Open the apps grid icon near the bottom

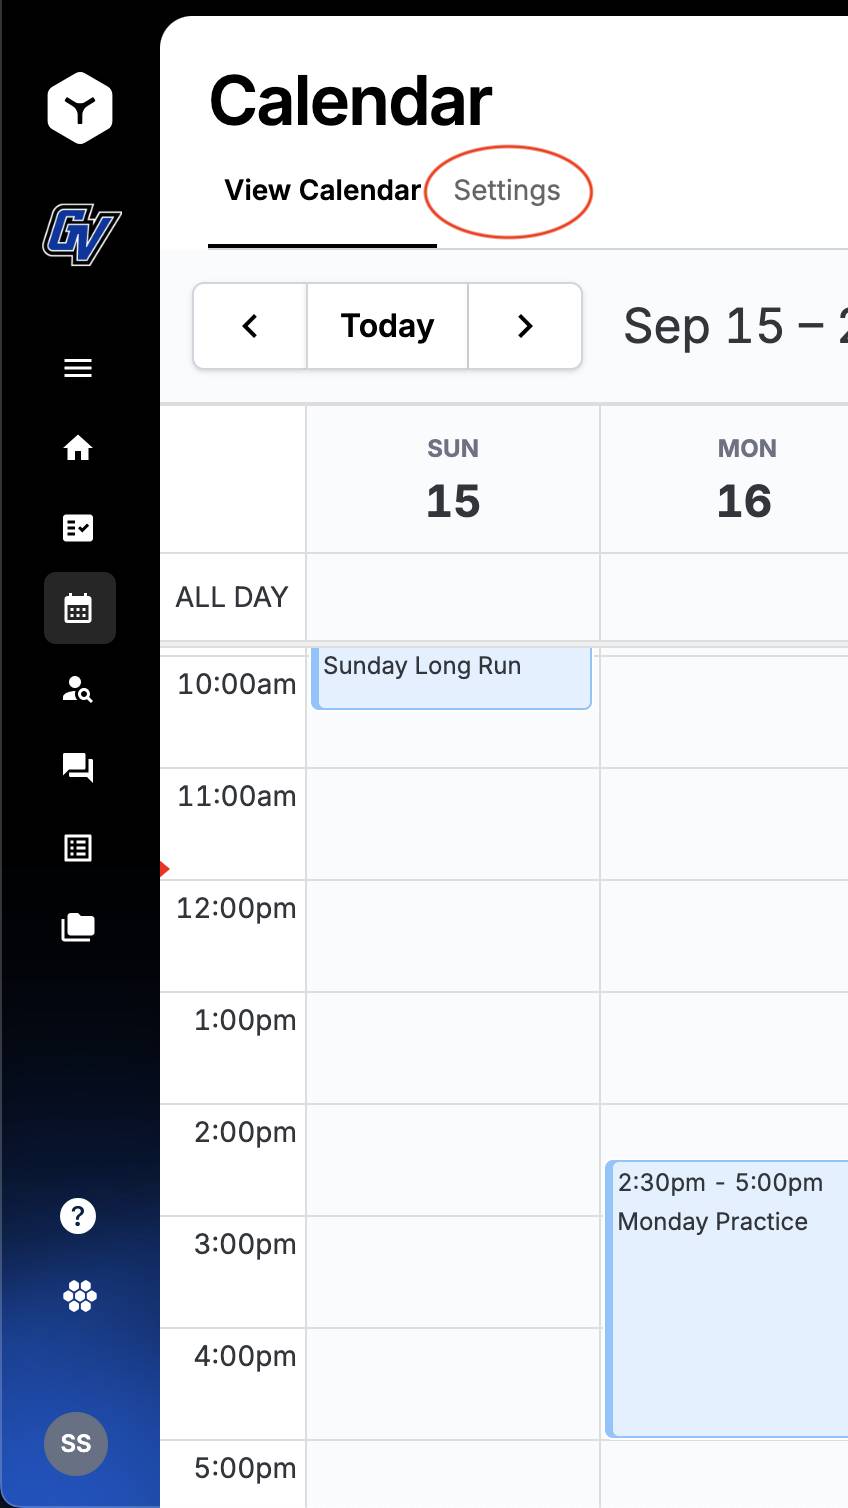(78, 1295)
